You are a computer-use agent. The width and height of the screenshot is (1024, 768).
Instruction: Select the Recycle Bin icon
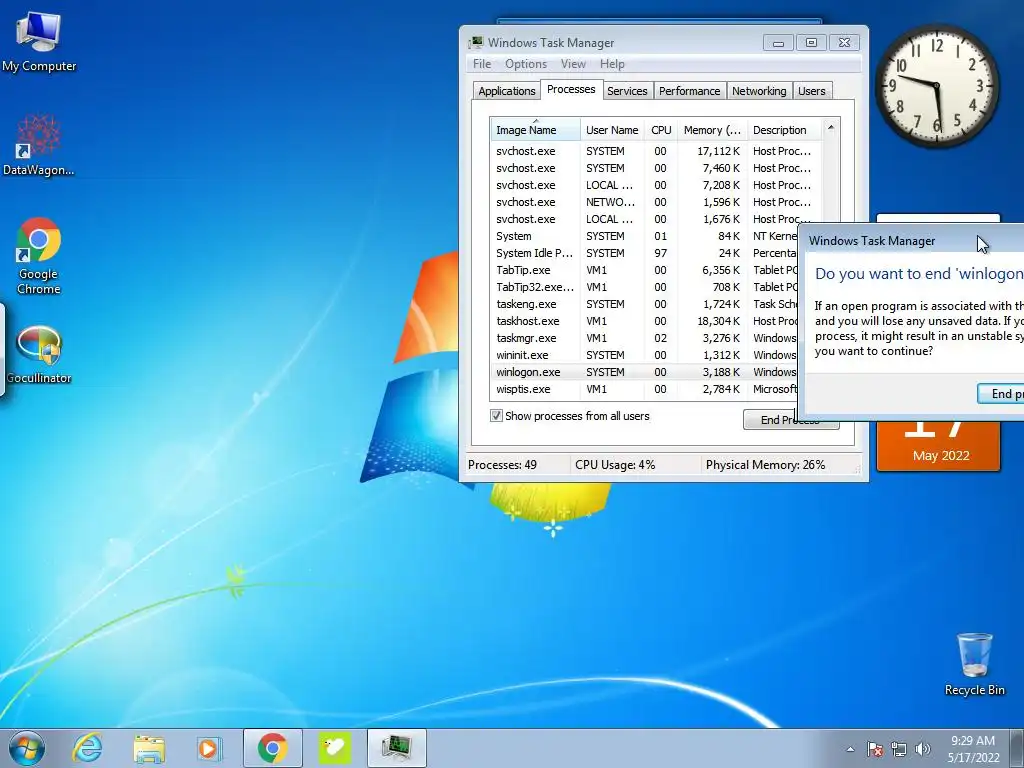(x=974, y=664)
